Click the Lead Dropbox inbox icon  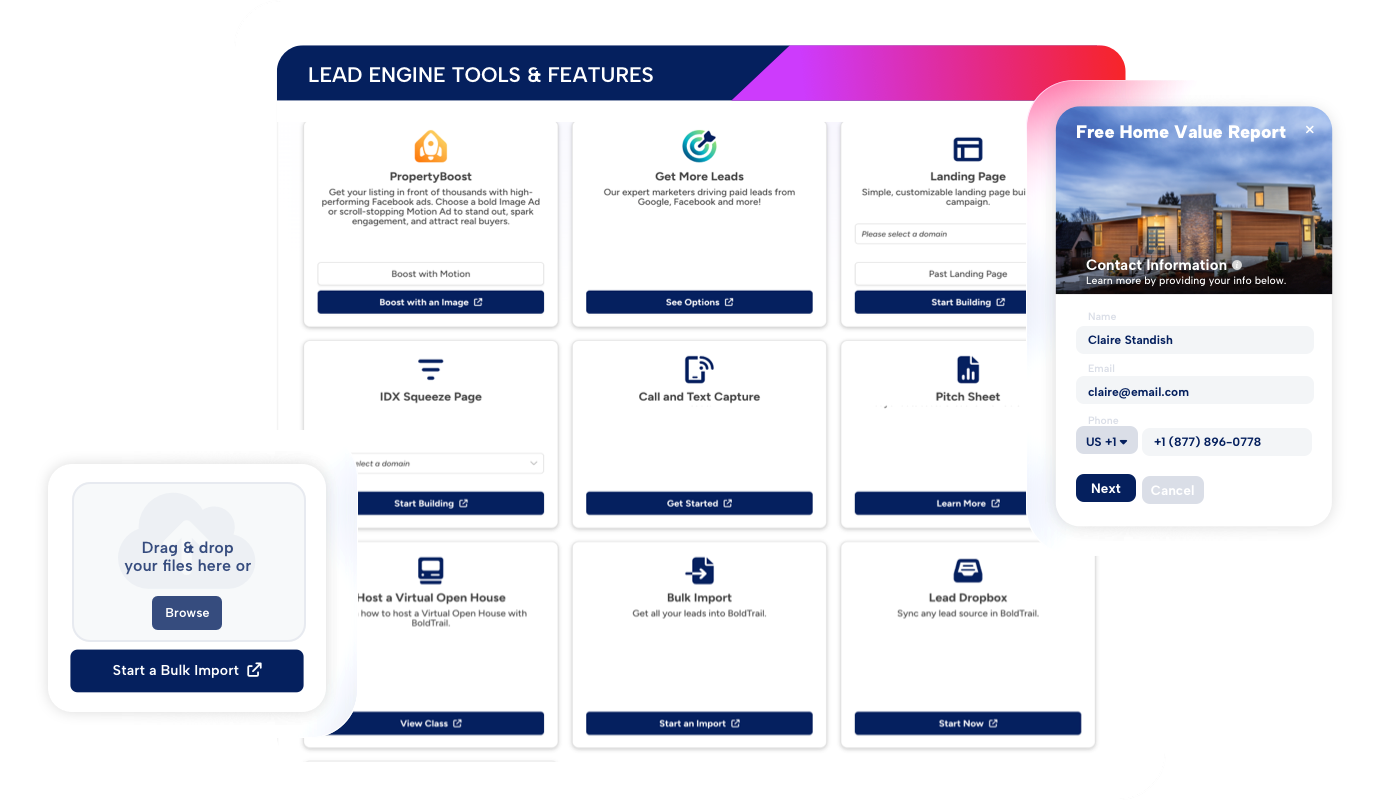(x=967, y=570)
